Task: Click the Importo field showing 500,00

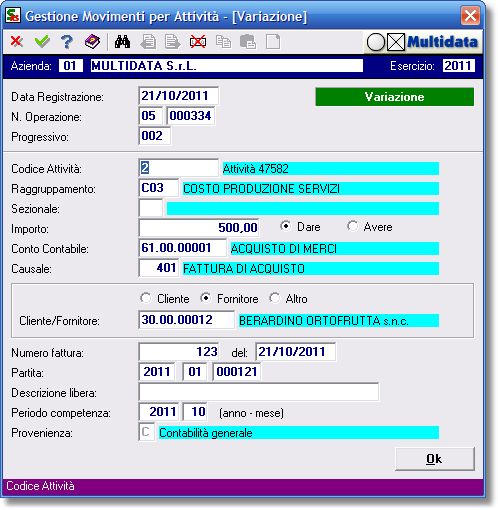Action: tap(199, 228)
